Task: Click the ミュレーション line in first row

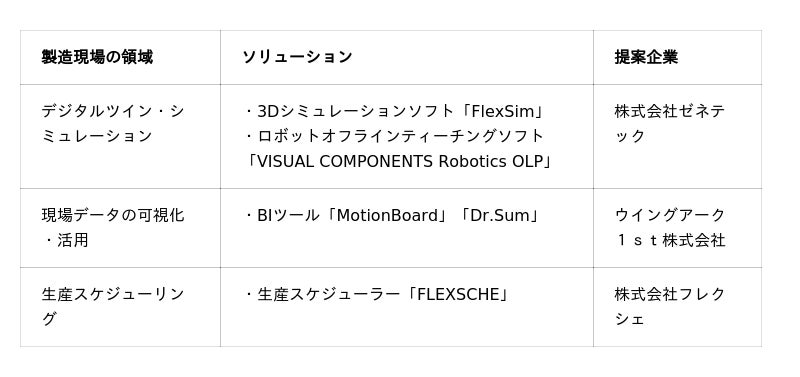Action: coord(97,136)
